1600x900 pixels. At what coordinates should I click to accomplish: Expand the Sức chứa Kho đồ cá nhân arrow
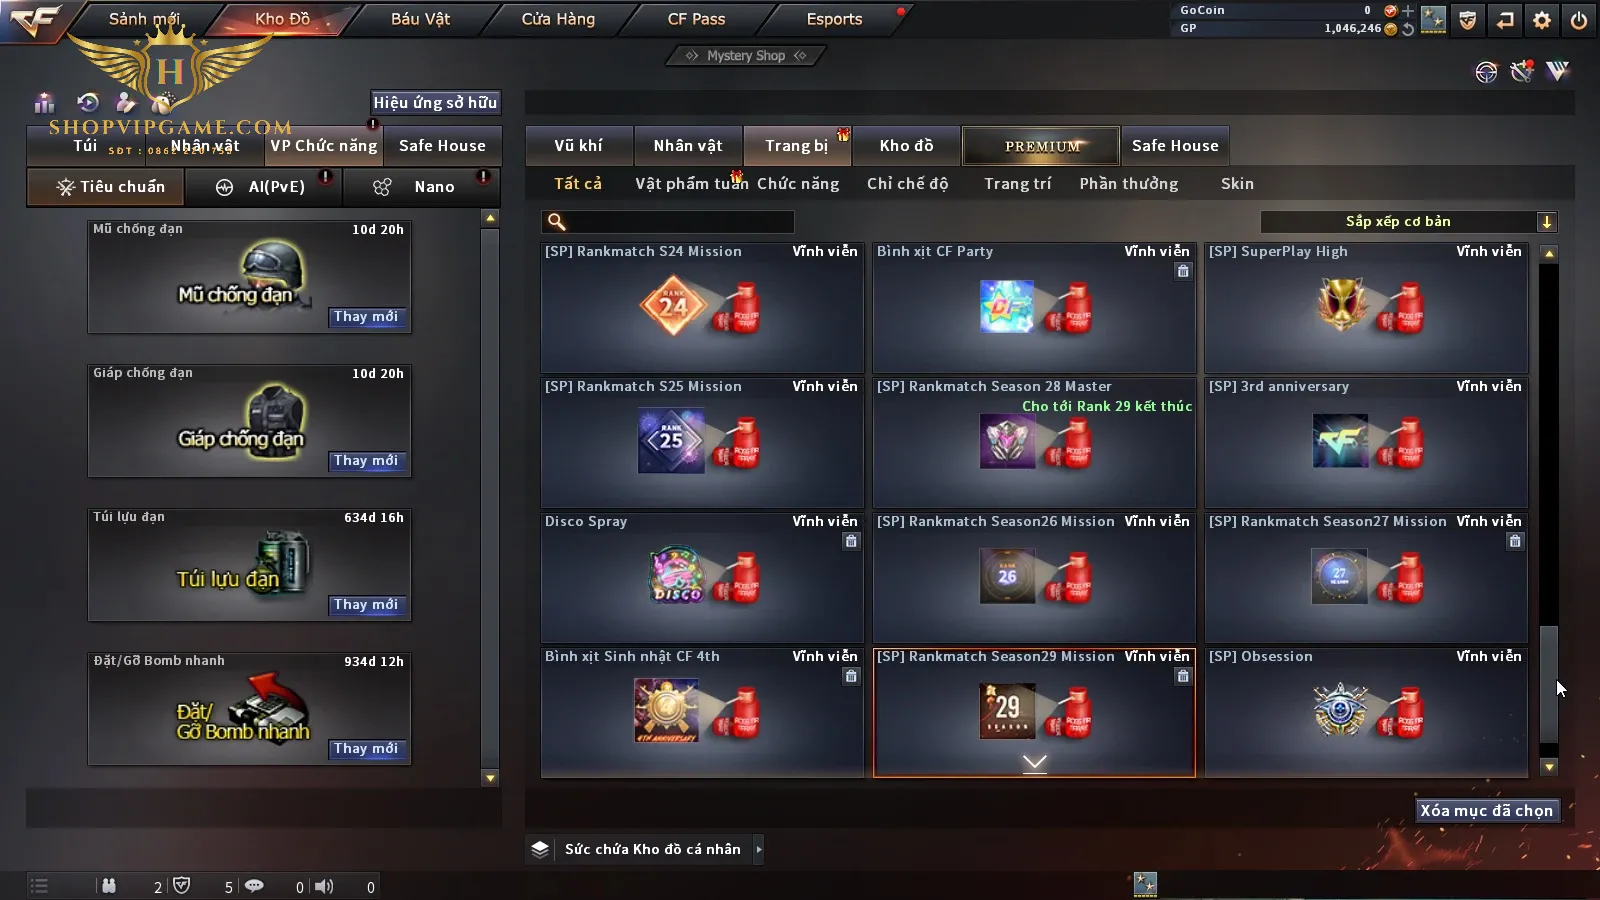click(759, 849)
